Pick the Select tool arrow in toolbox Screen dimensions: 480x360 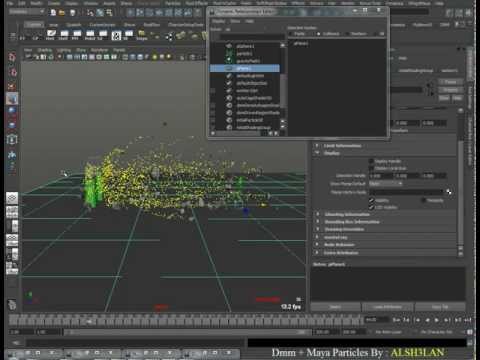tap(12, 57)
